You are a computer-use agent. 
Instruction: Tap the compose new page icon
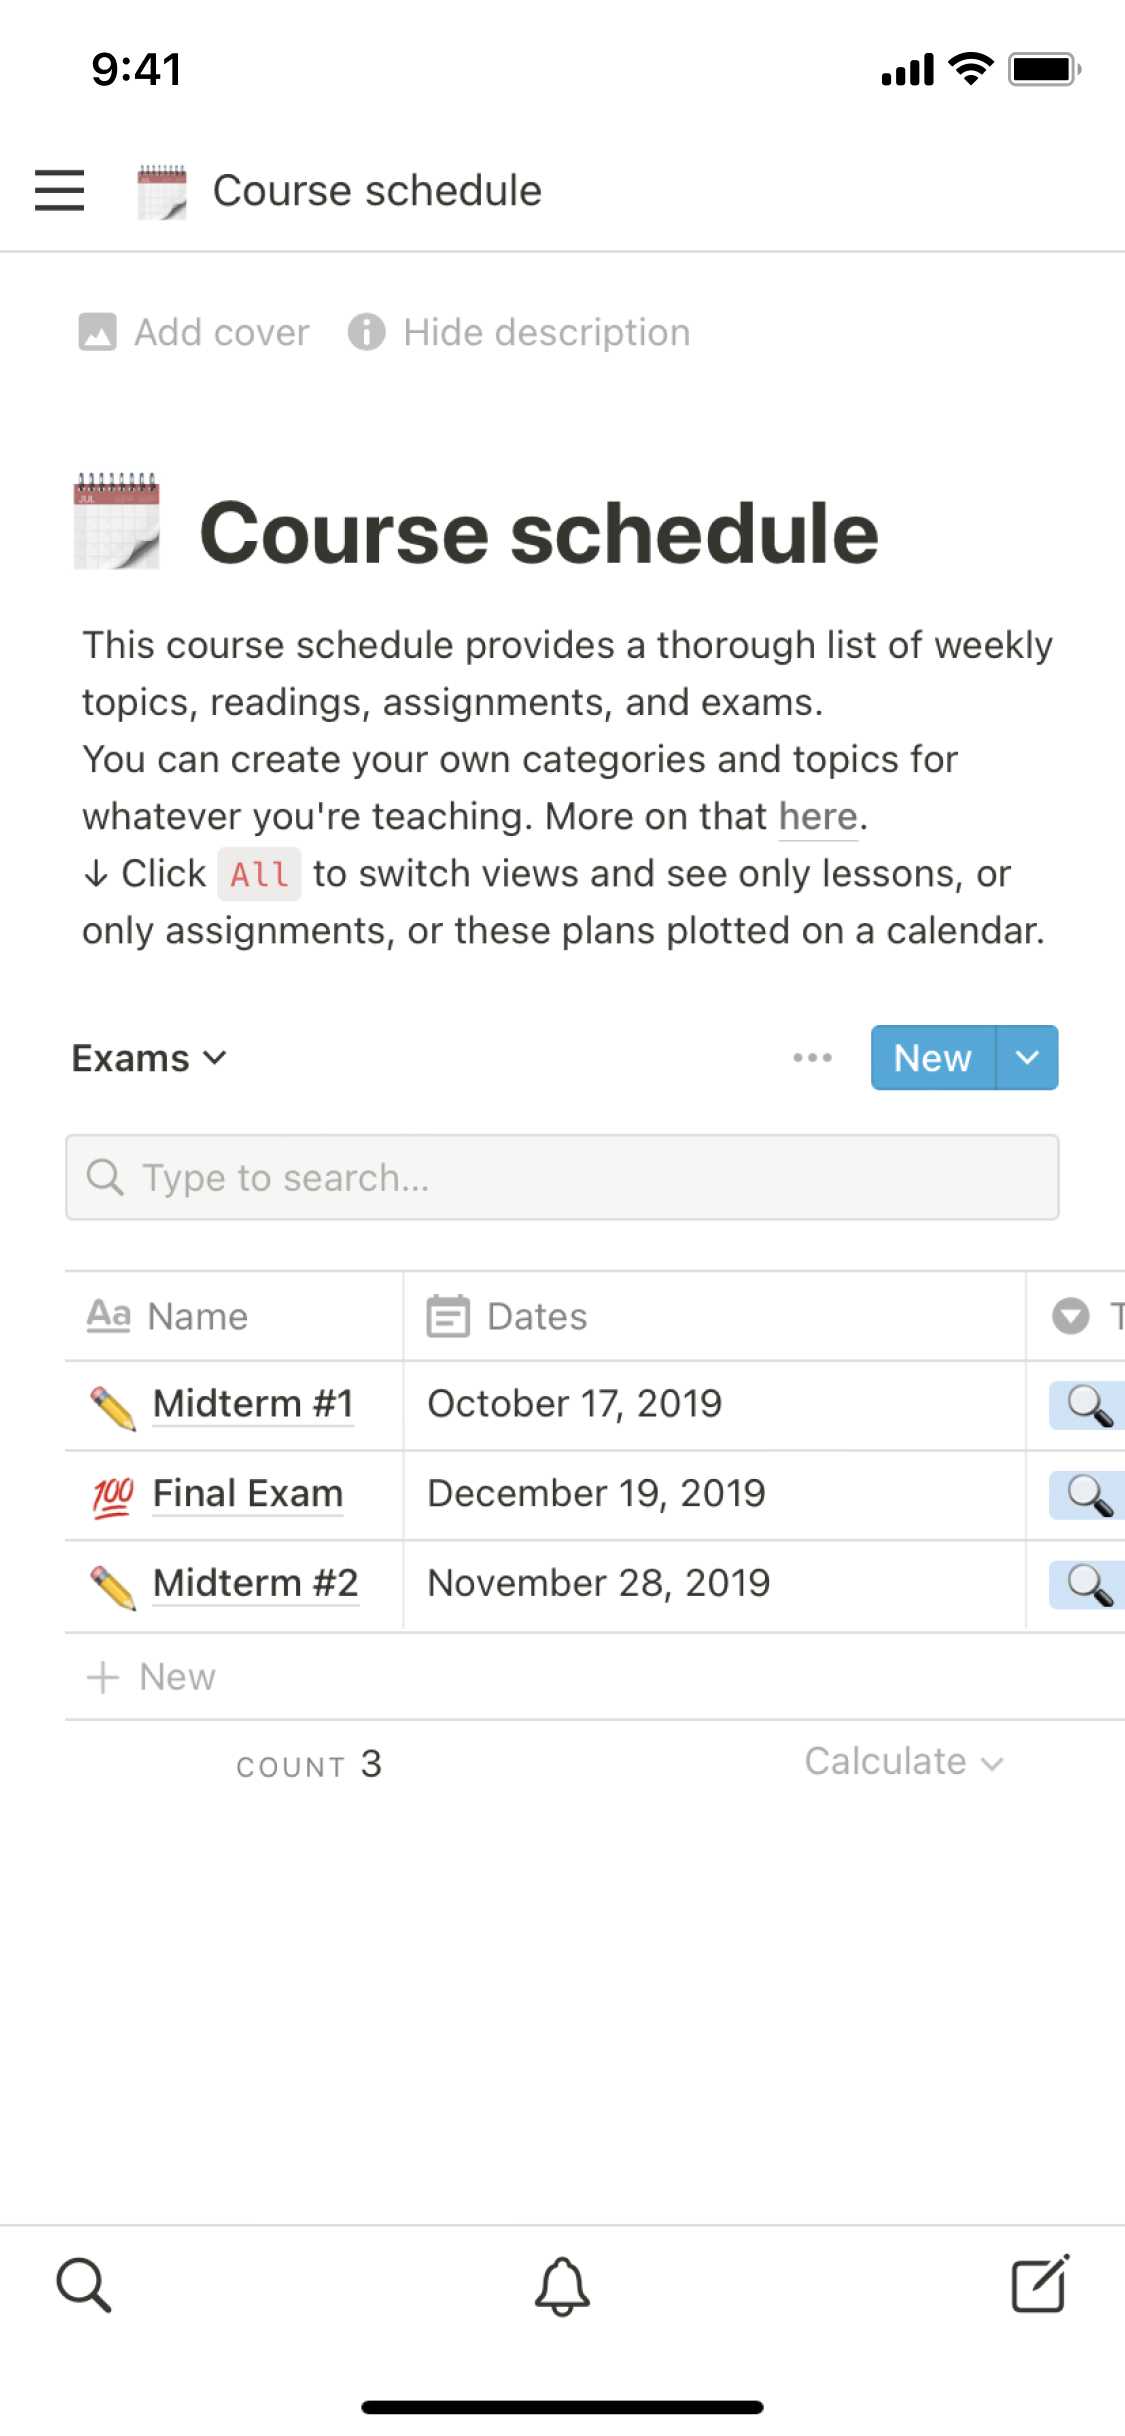pos(1040,2285)
